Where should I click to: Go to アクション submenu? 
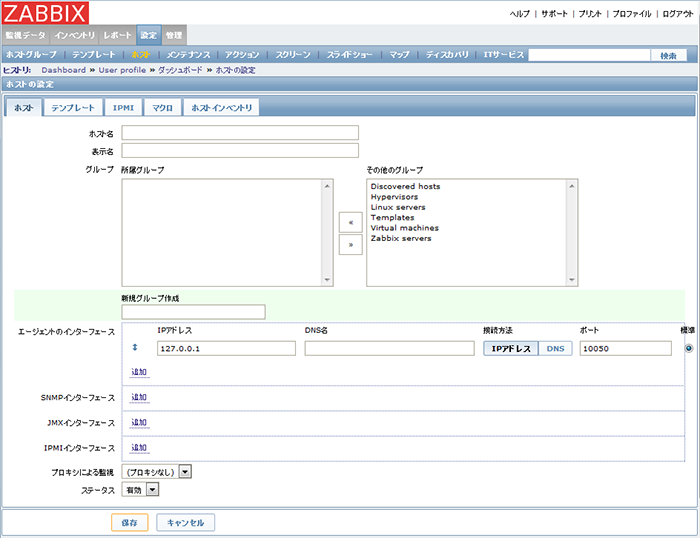pyautogui.click(x=242, y=54)
